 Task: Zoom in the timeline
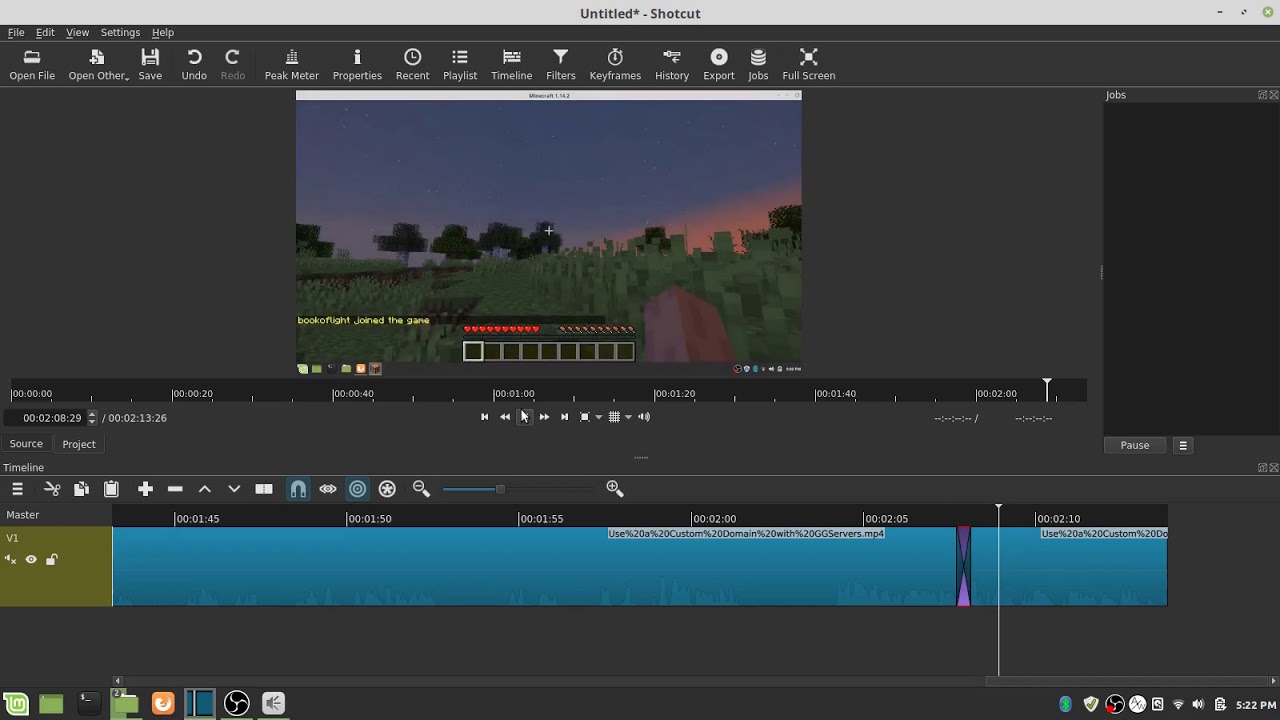pyautogui.click(x=615, y=489)
